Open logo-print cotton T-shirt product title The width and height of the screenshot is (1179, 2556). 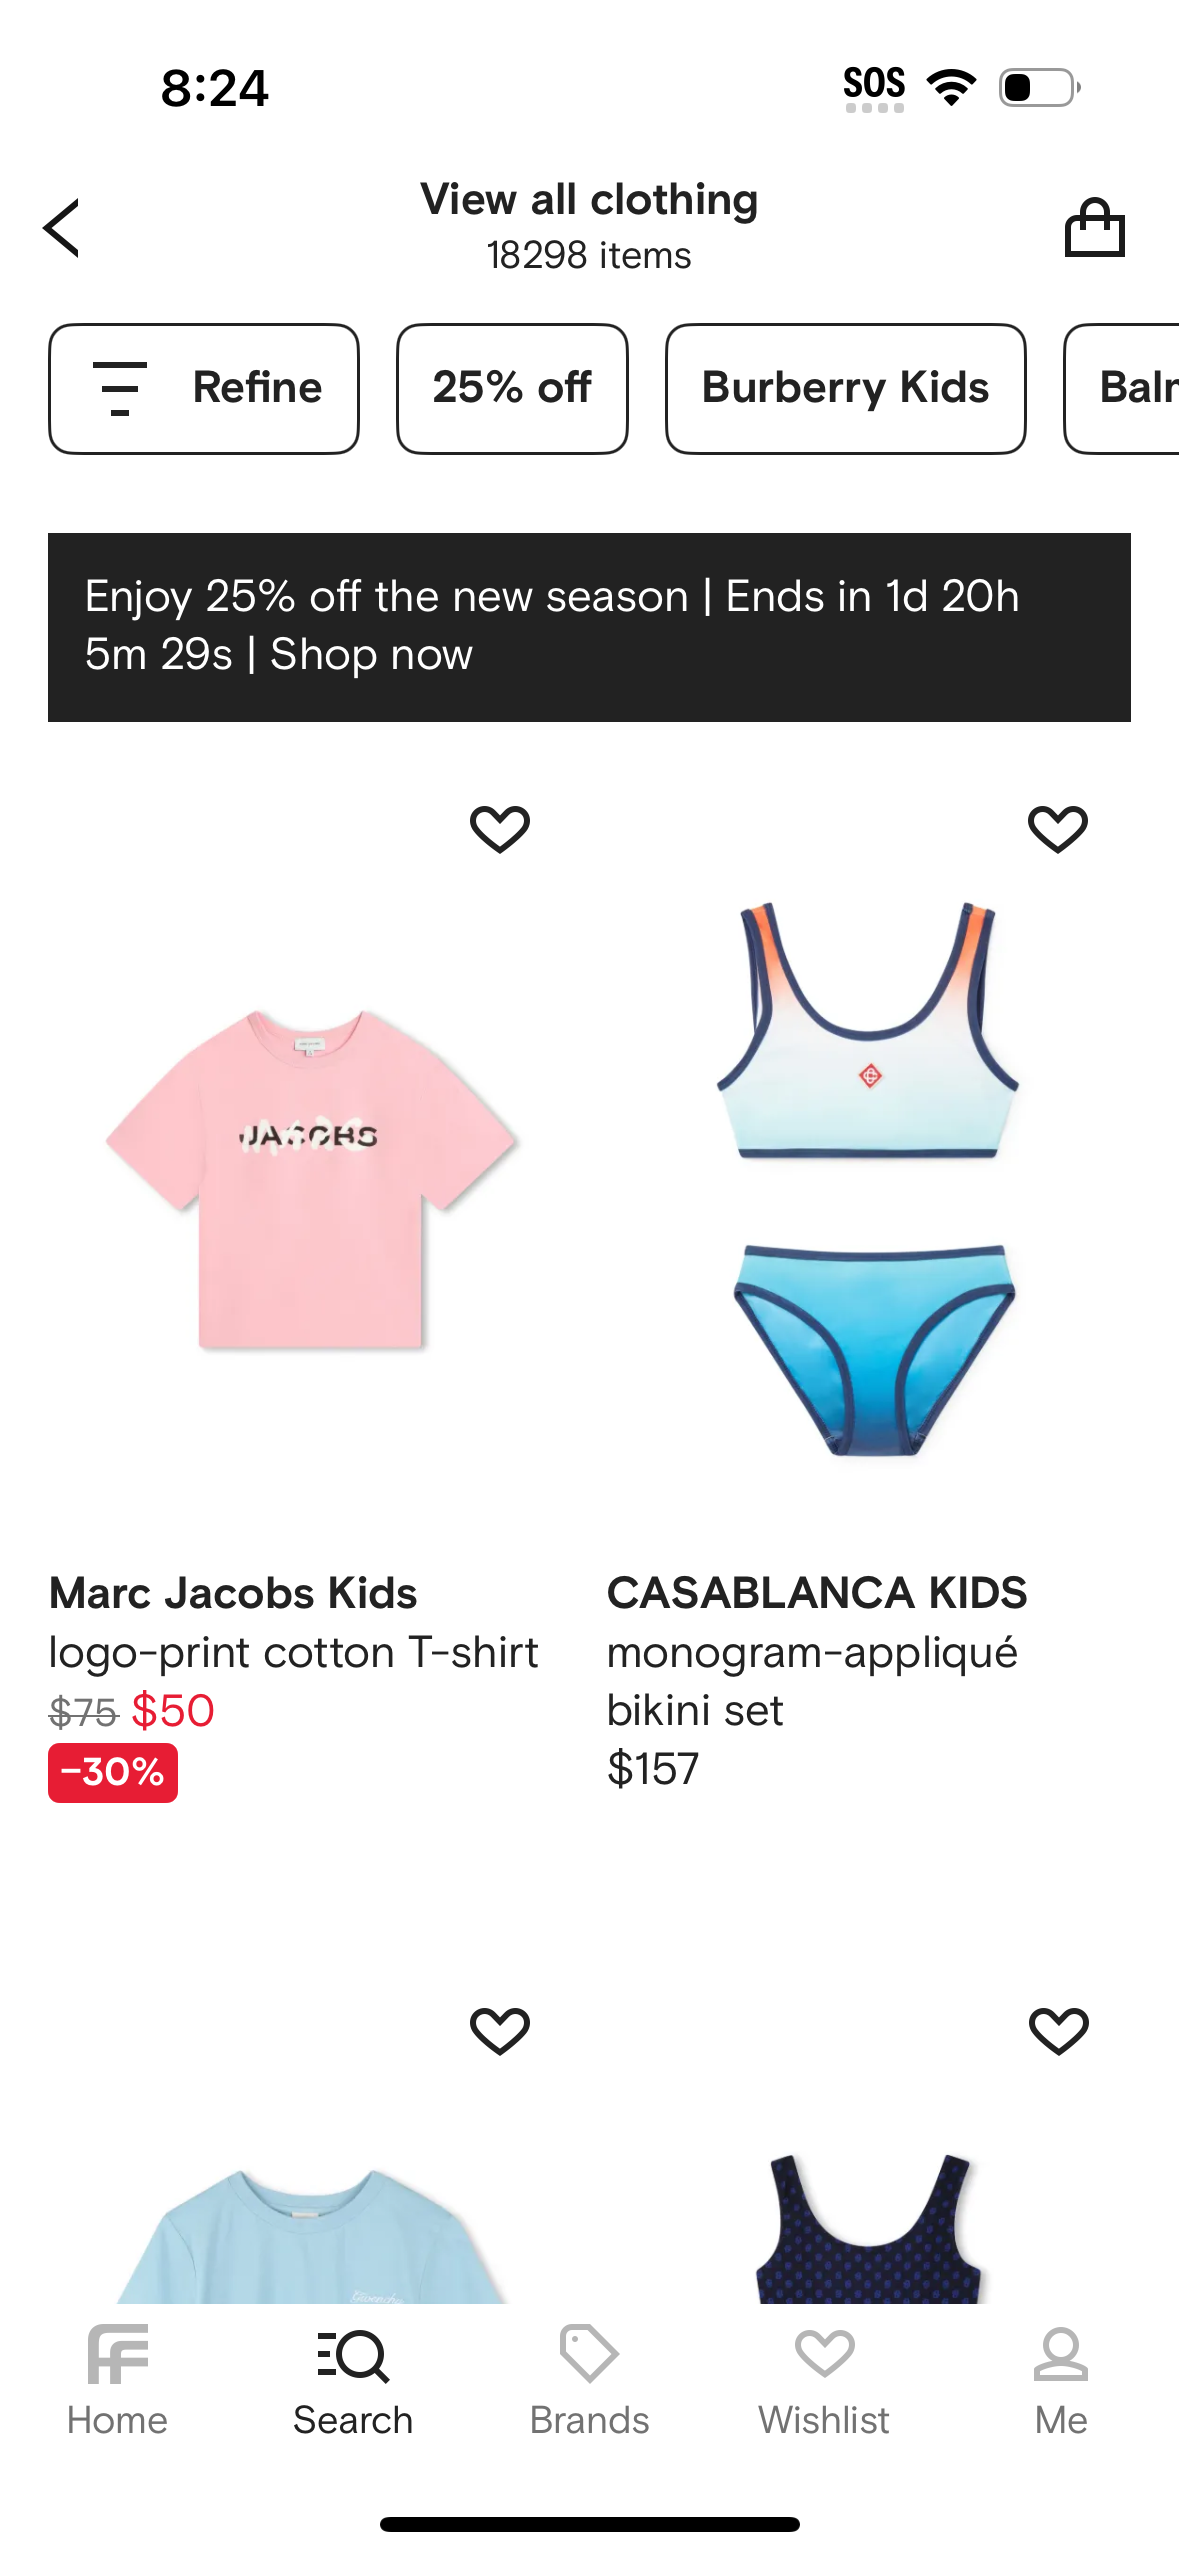pos(293,1652)
